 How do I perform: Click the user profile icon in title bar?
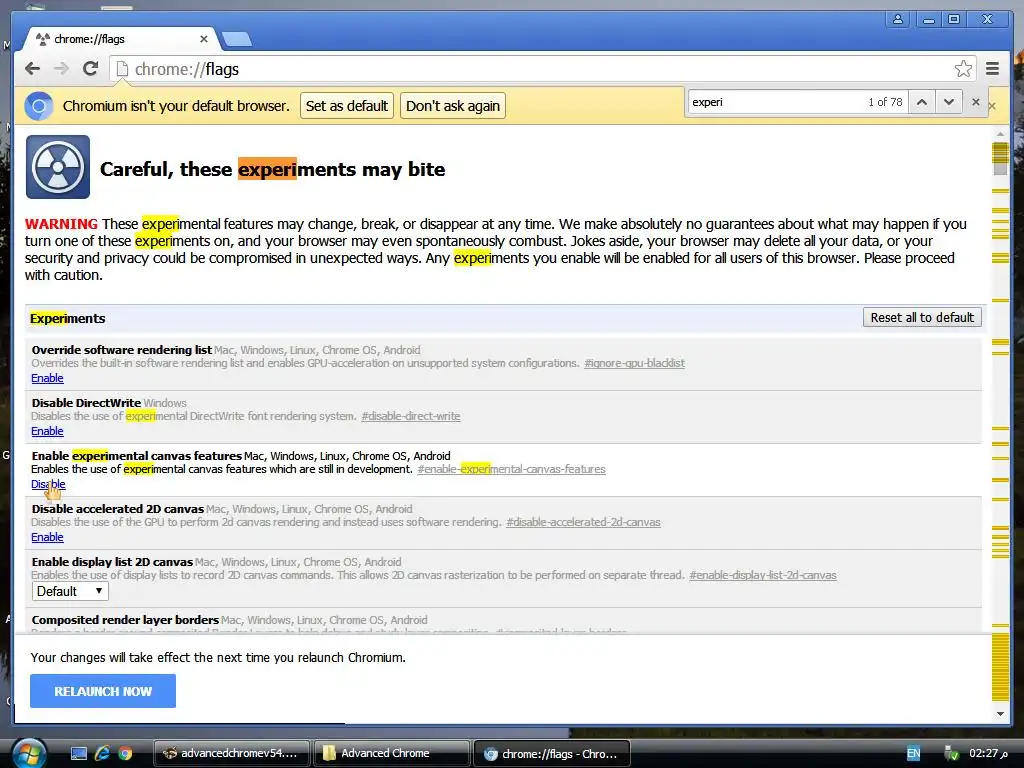(x=898, y=19)
